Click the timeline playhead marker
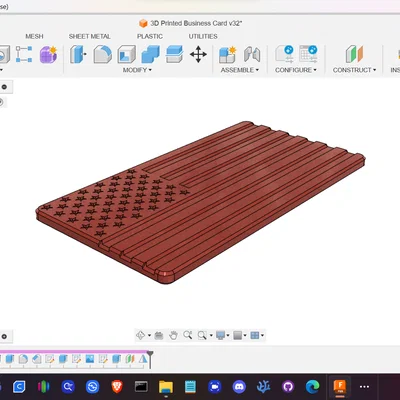400x400 pixels. point(150,358)
